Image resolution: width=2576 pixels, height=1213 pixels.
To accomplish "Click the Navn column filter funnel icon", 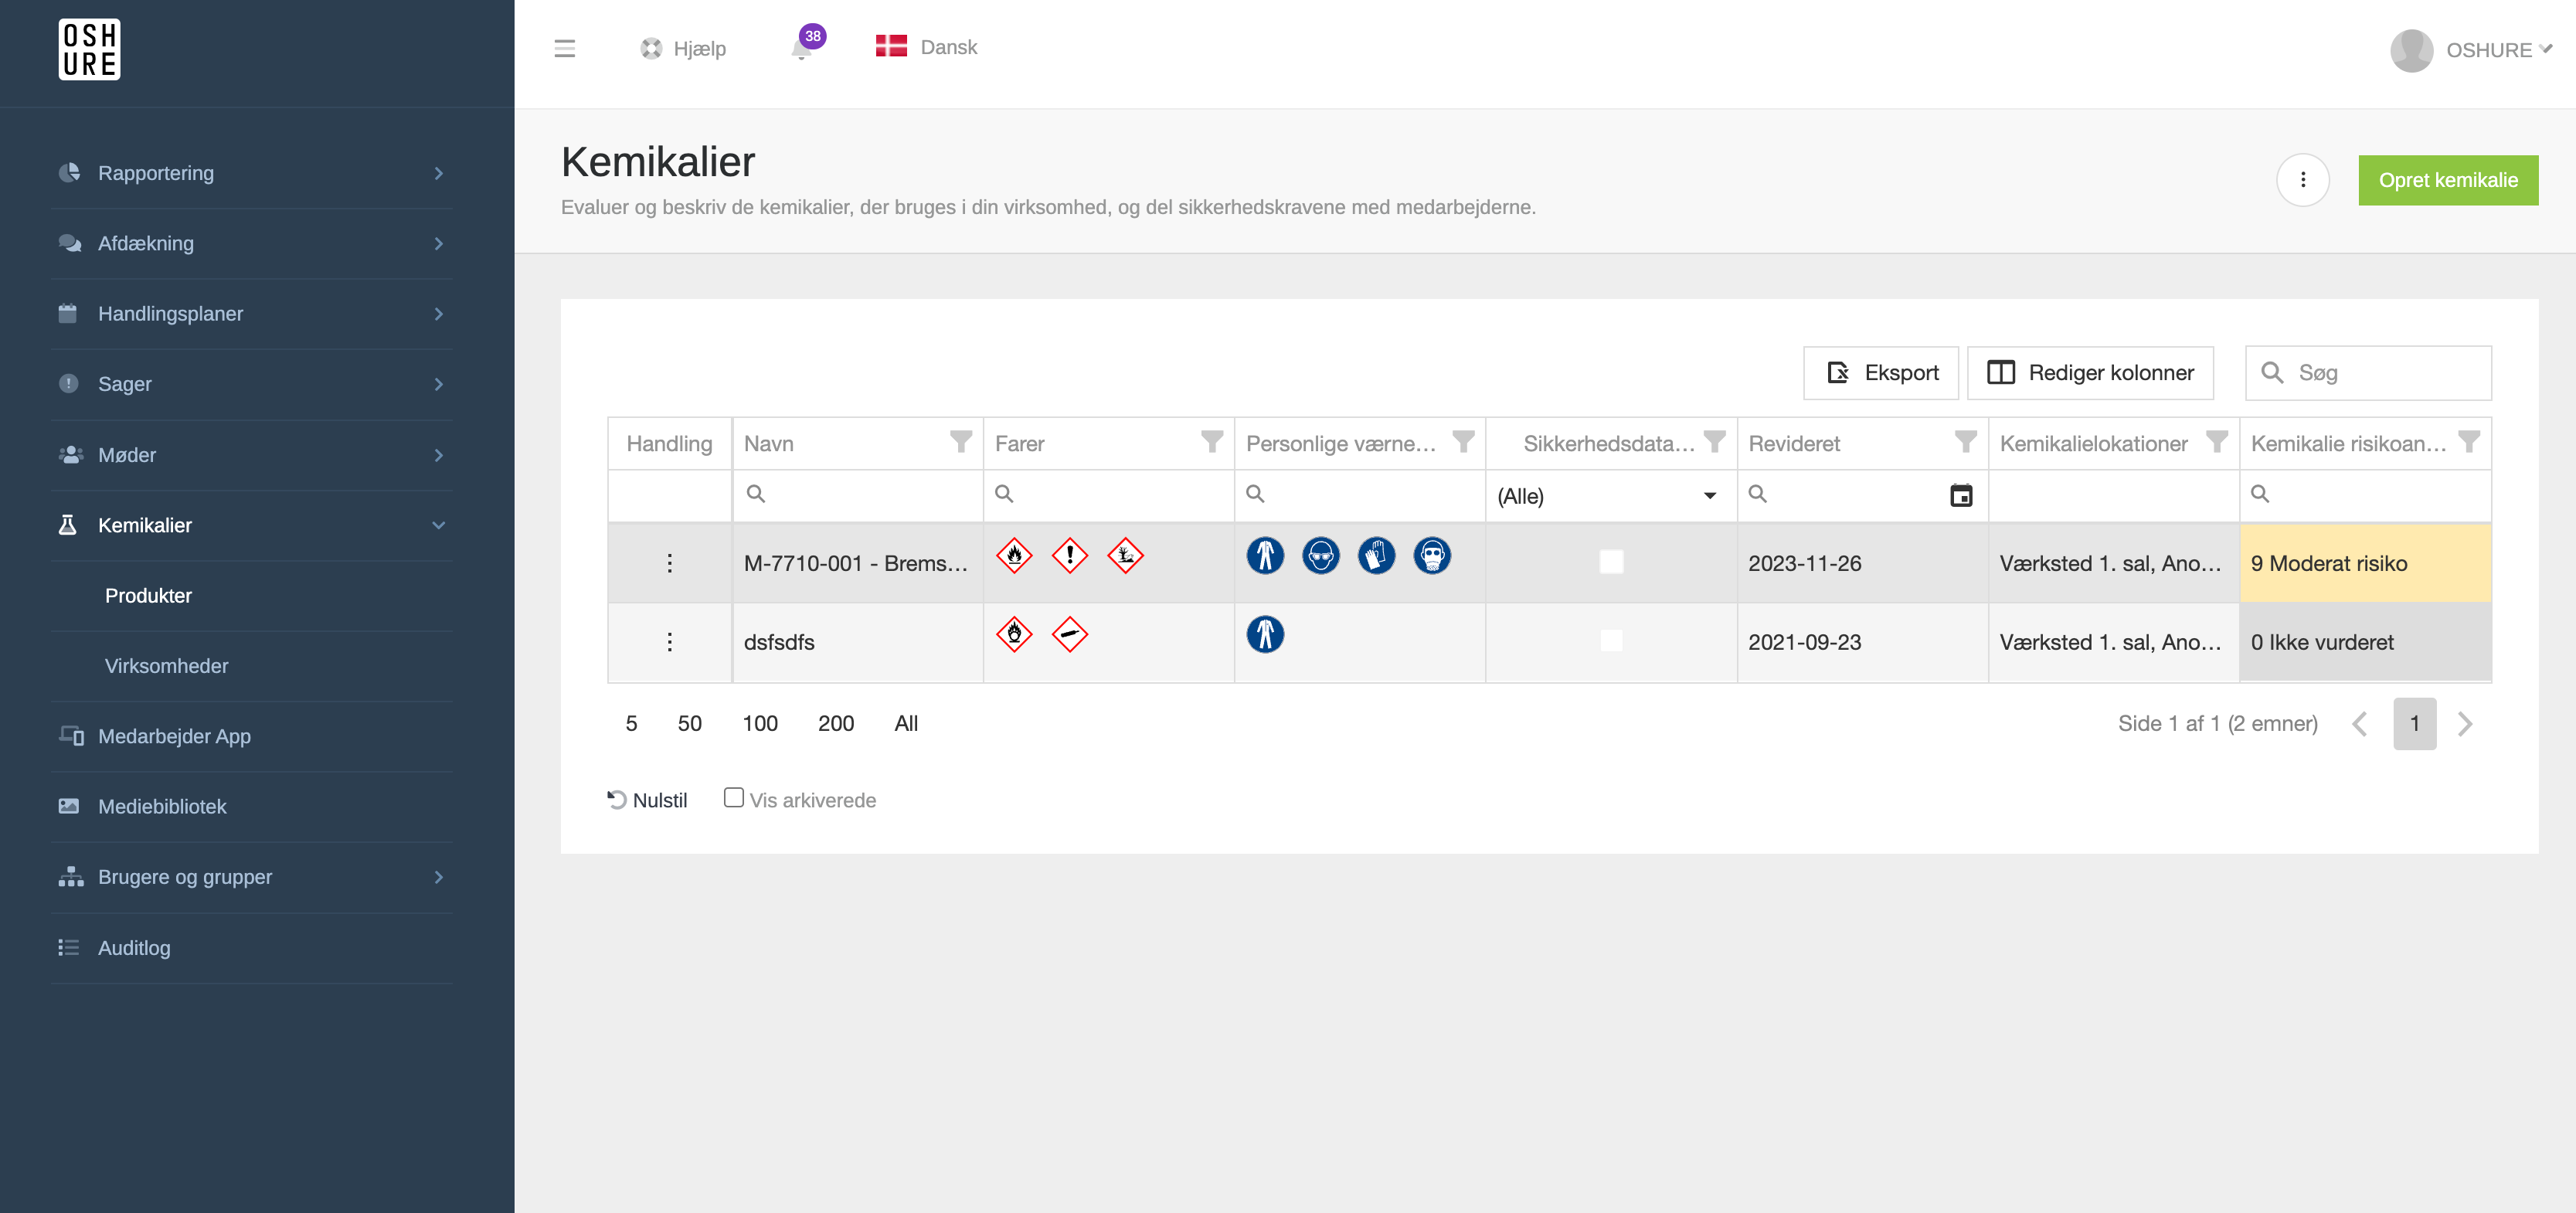I will click(x=960, y=442).
